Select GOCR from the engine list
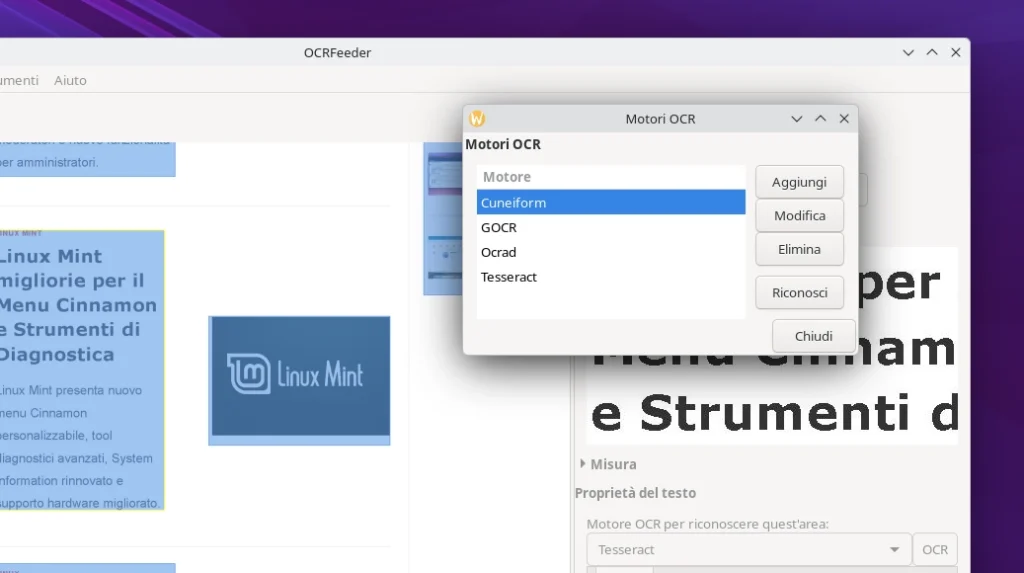 [x=611, y=228]
